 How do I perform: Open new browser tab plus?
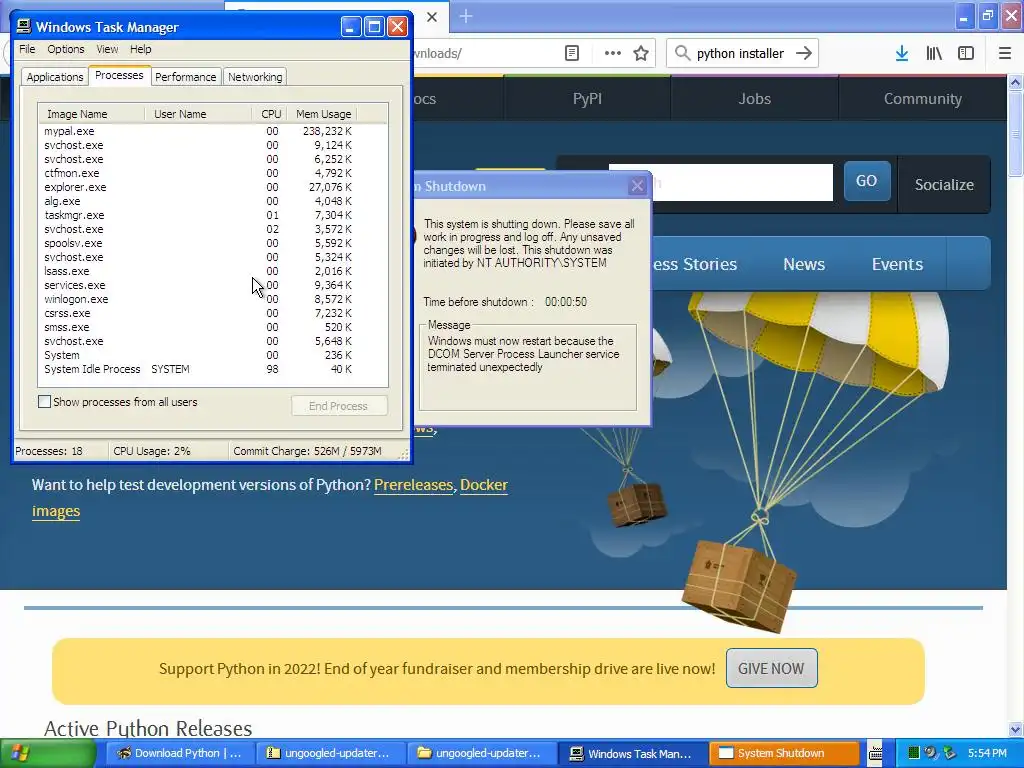(466, 16)
